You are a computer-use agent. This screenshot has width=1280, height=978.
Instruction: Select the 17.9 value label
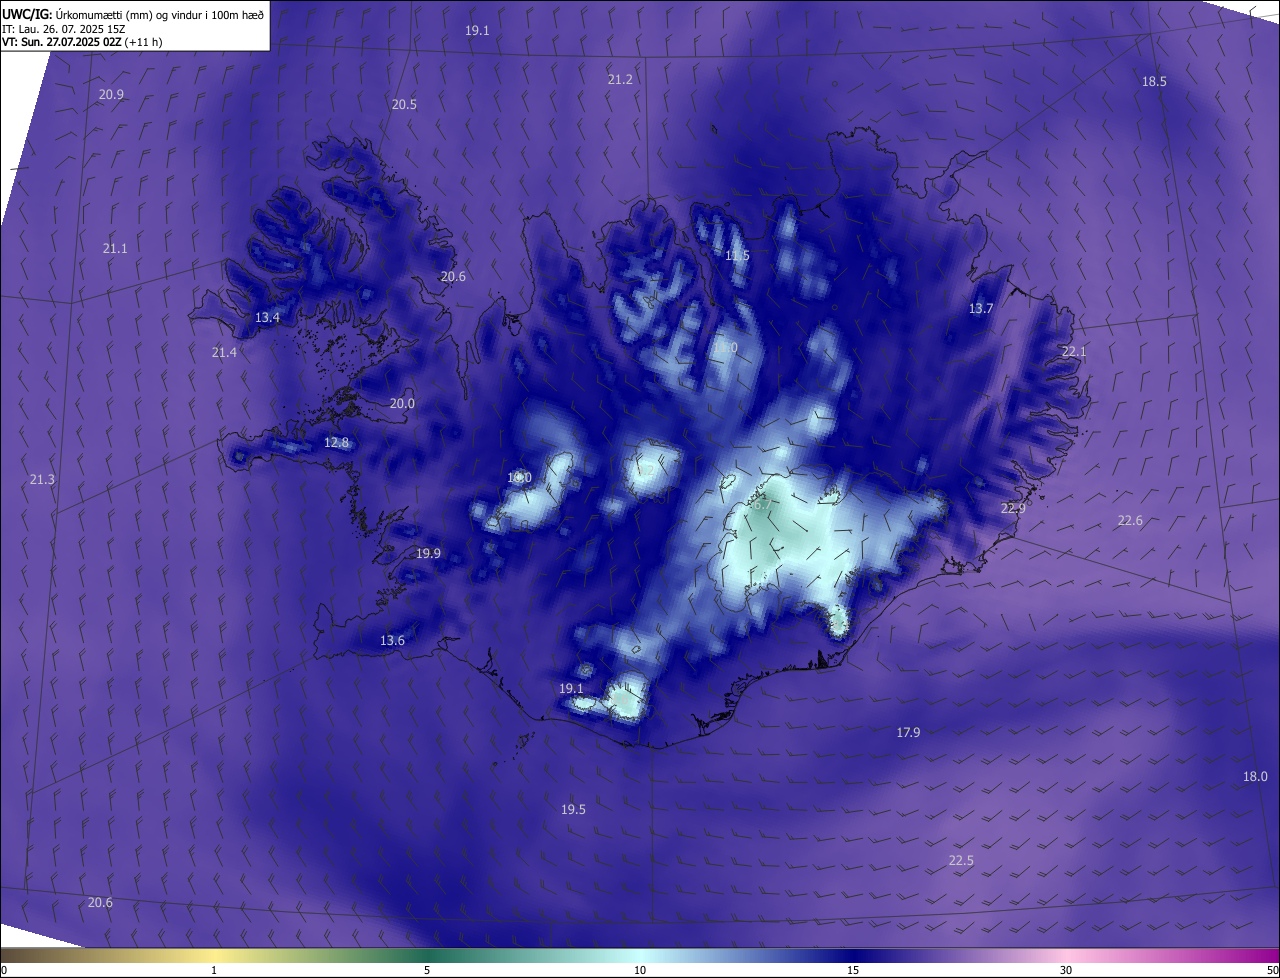click(x=908, y=732)
